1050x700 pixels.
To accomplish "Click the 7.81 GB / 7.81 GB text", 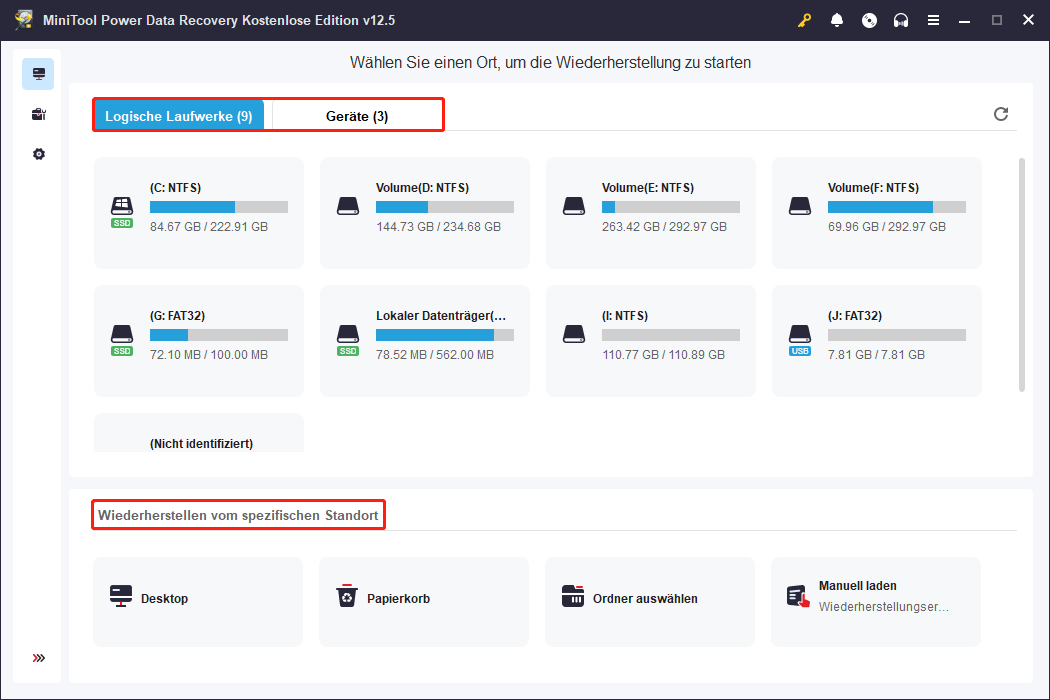I will pos(876,354).
